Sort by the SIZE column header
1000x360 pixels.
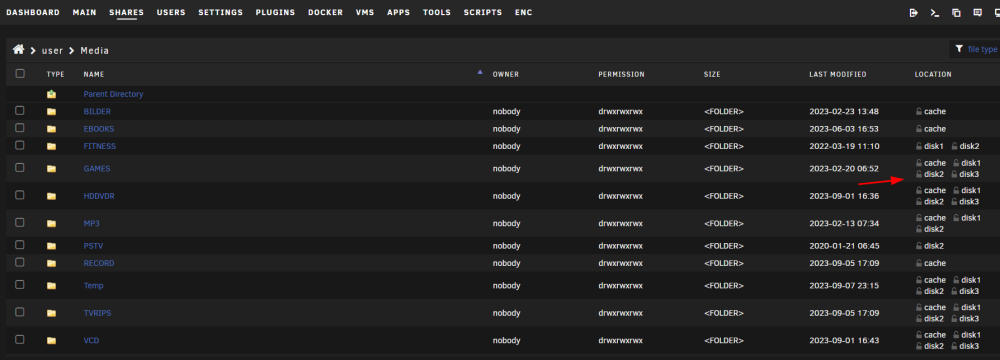tap(712, 74)
